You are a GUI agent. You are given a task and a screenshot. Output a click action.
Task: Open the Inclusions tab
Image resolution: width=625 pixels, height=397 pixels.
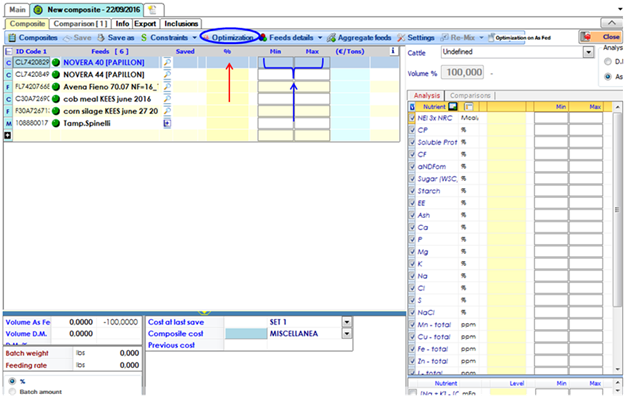click(x=181, y=24)
